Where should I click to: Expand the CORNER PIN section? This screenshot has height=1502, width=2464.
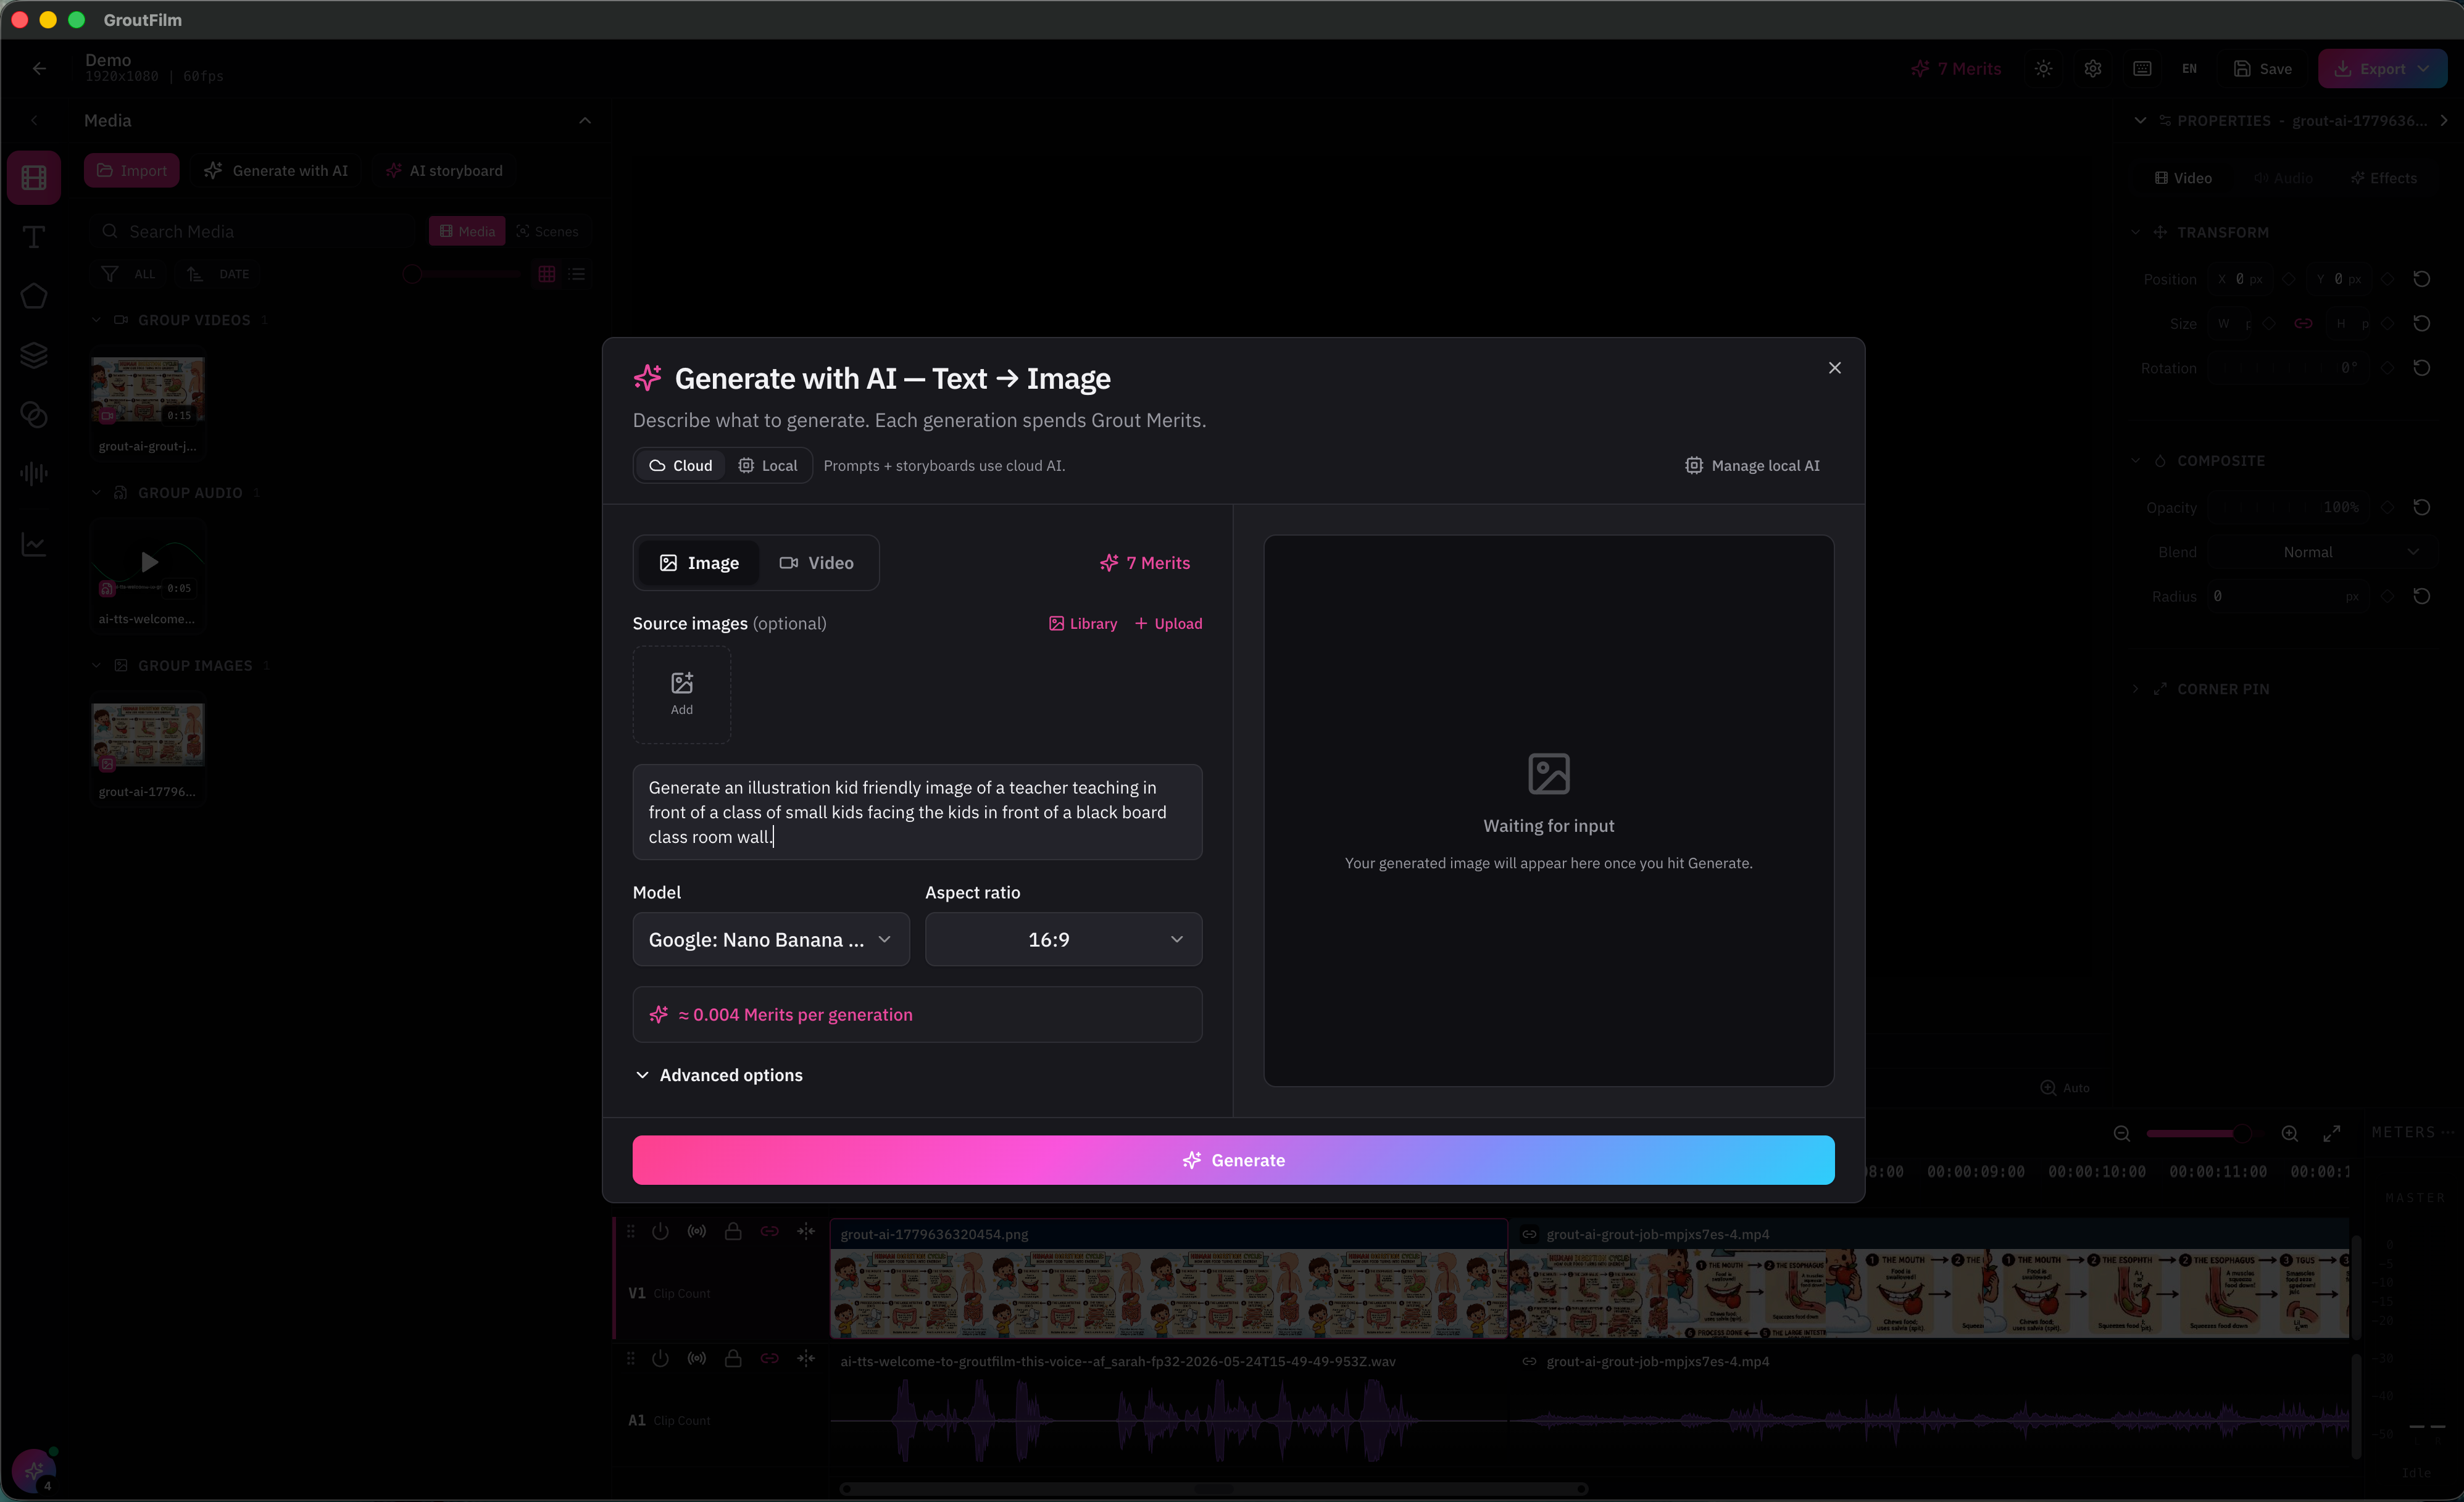click(x=2136, y=689)
